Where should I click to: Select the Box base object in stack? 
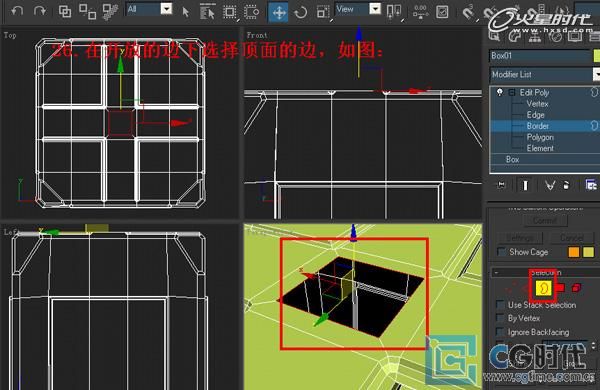pyautogui.click(x=512, y=159)
